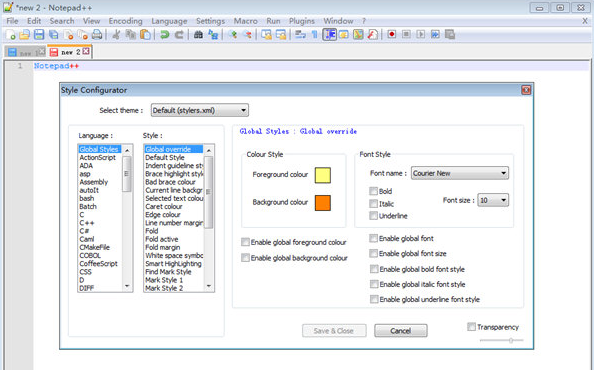Image resolution: width=594 pixels, height=370 pixels.
Task: Toggle Show All Characters pilcrow icon
Action: (314, 35)
